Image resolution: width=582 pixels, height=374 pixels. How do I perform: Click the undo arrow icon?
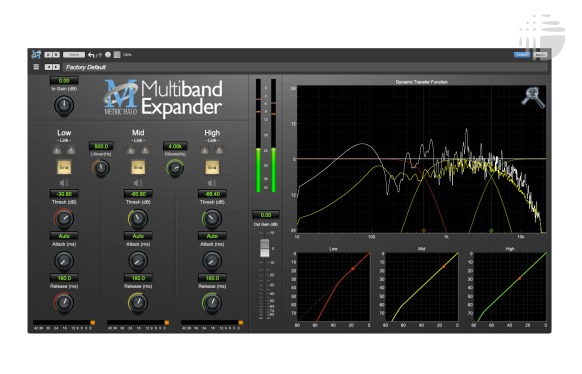coord(91,55)
